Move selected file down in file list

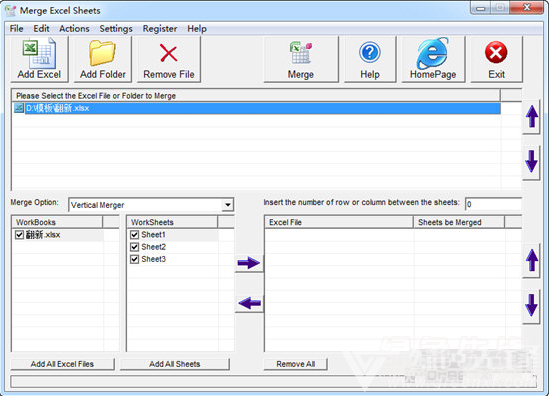tap(531, 162)
